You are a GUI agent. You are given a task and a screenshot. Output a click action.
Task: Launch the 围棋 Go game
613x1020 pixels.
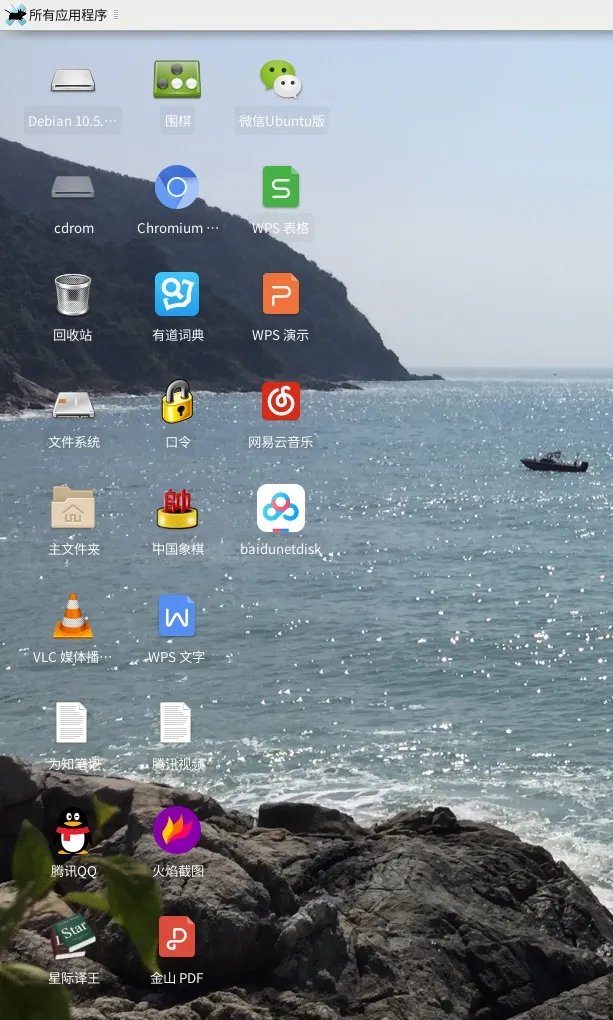pyautogui.click(x=177, y=81)
